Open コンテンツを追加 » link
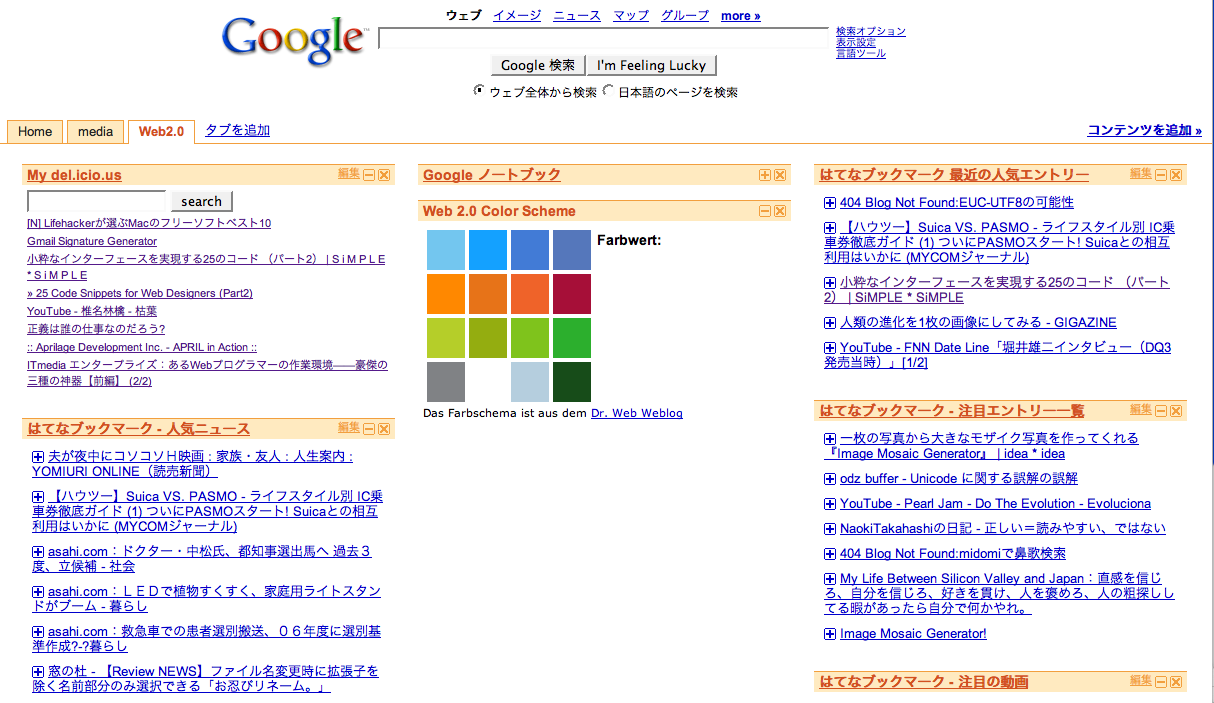1214x703 pixels. tap(1144, 130)
